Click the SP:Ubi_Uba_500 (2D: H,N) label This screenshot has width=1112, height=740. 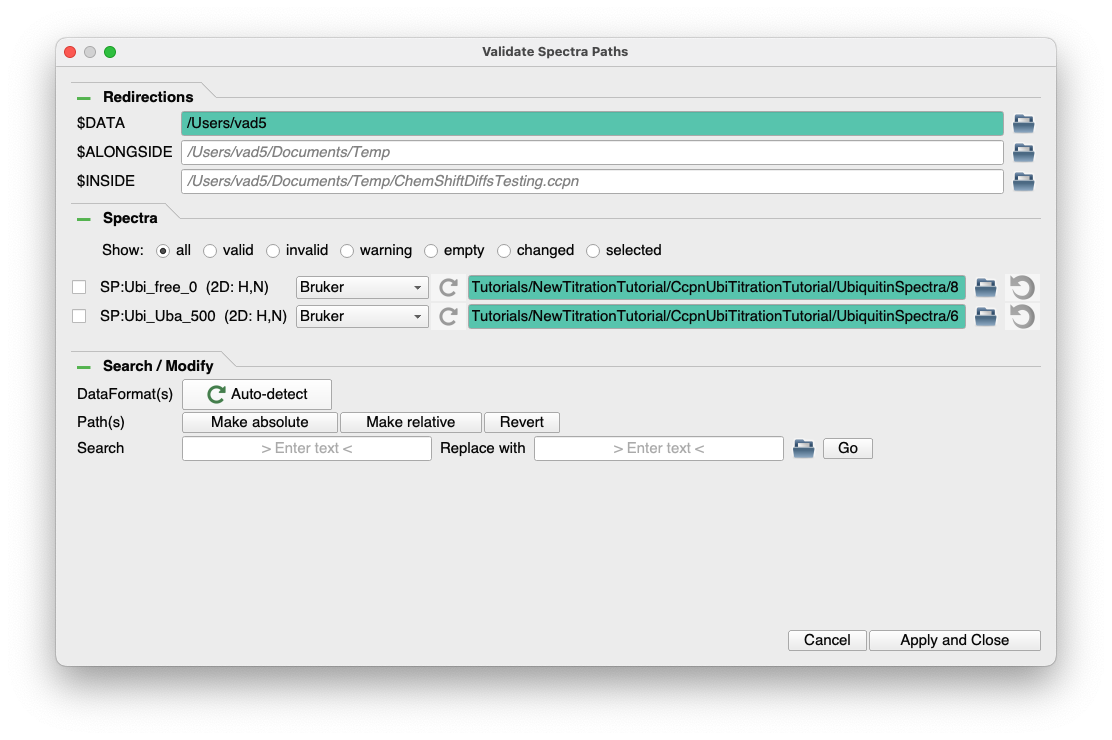[x=194, y=316]
